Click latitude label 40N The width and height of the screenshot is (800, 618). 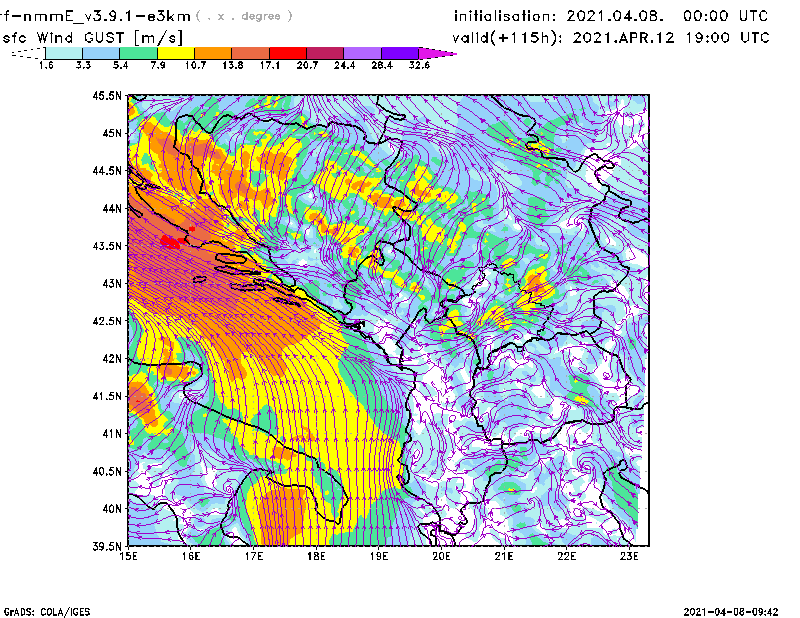[x=112, y=509]
